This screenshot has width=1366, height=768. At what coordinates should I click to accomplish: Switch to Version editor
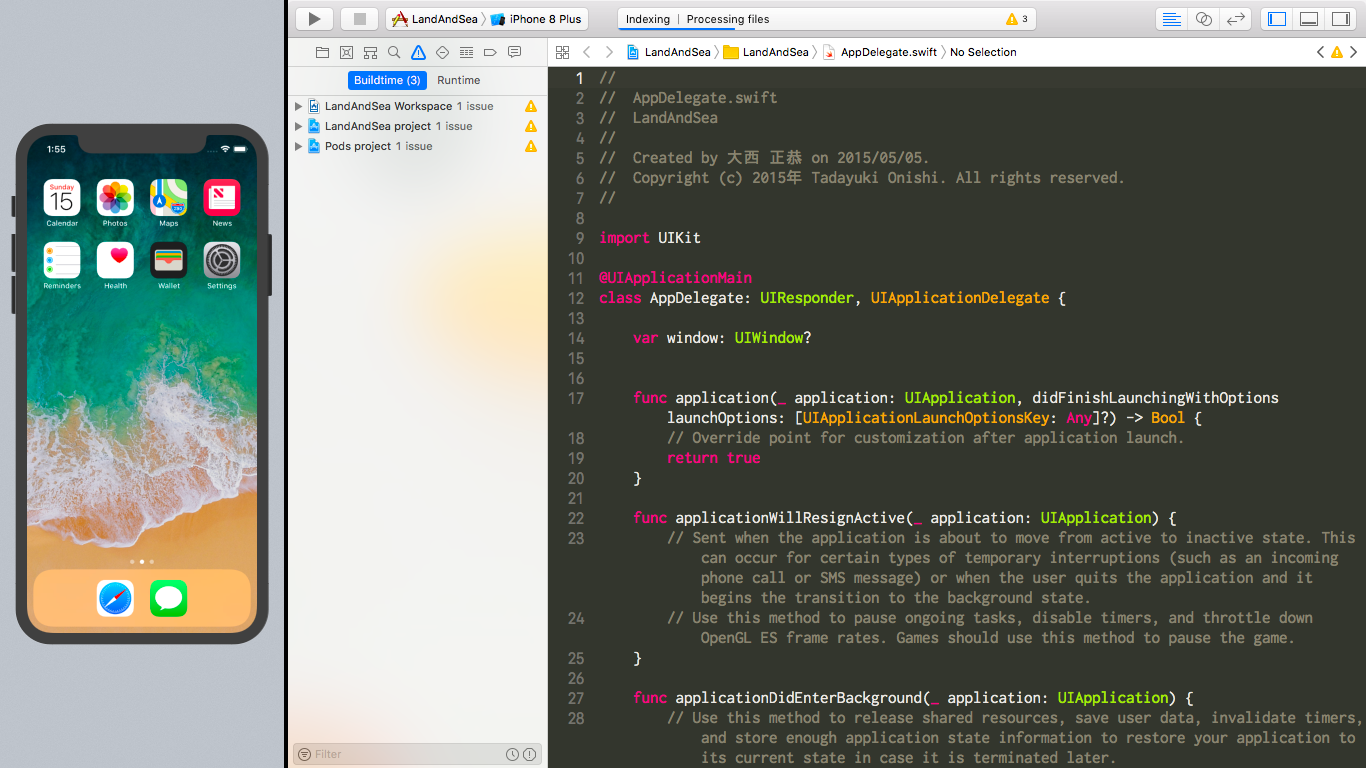1237,19
